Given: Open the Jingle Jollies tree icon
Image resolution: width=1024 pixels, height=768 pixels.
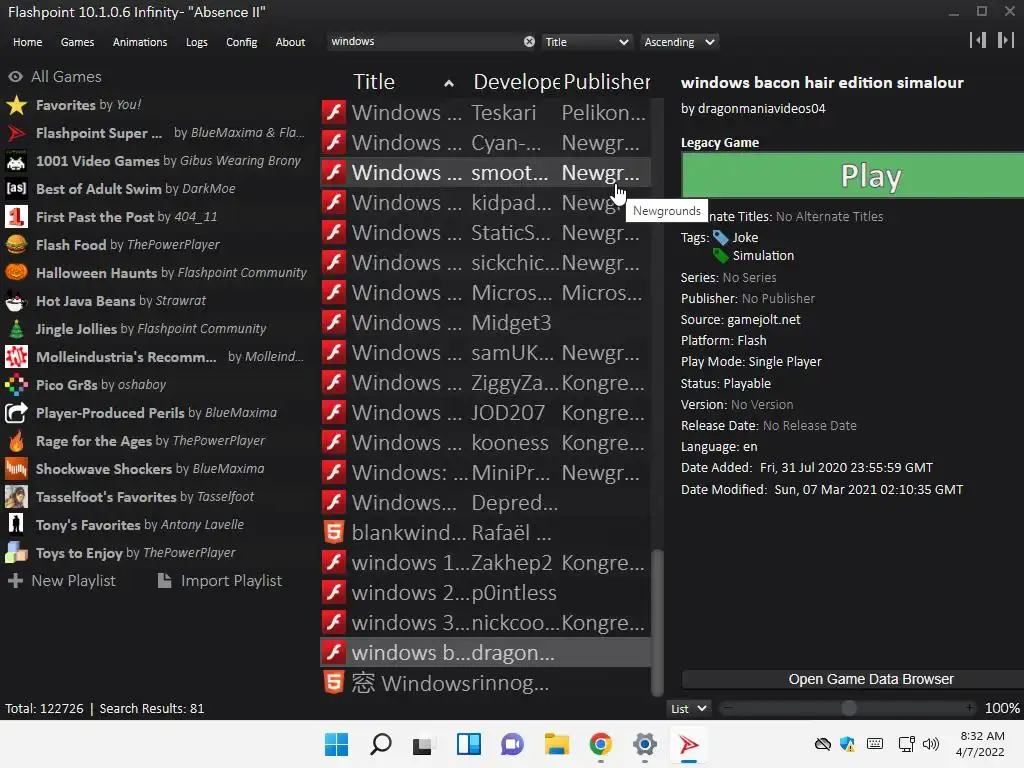Looking at the screenshot, I should click(16, 329).
